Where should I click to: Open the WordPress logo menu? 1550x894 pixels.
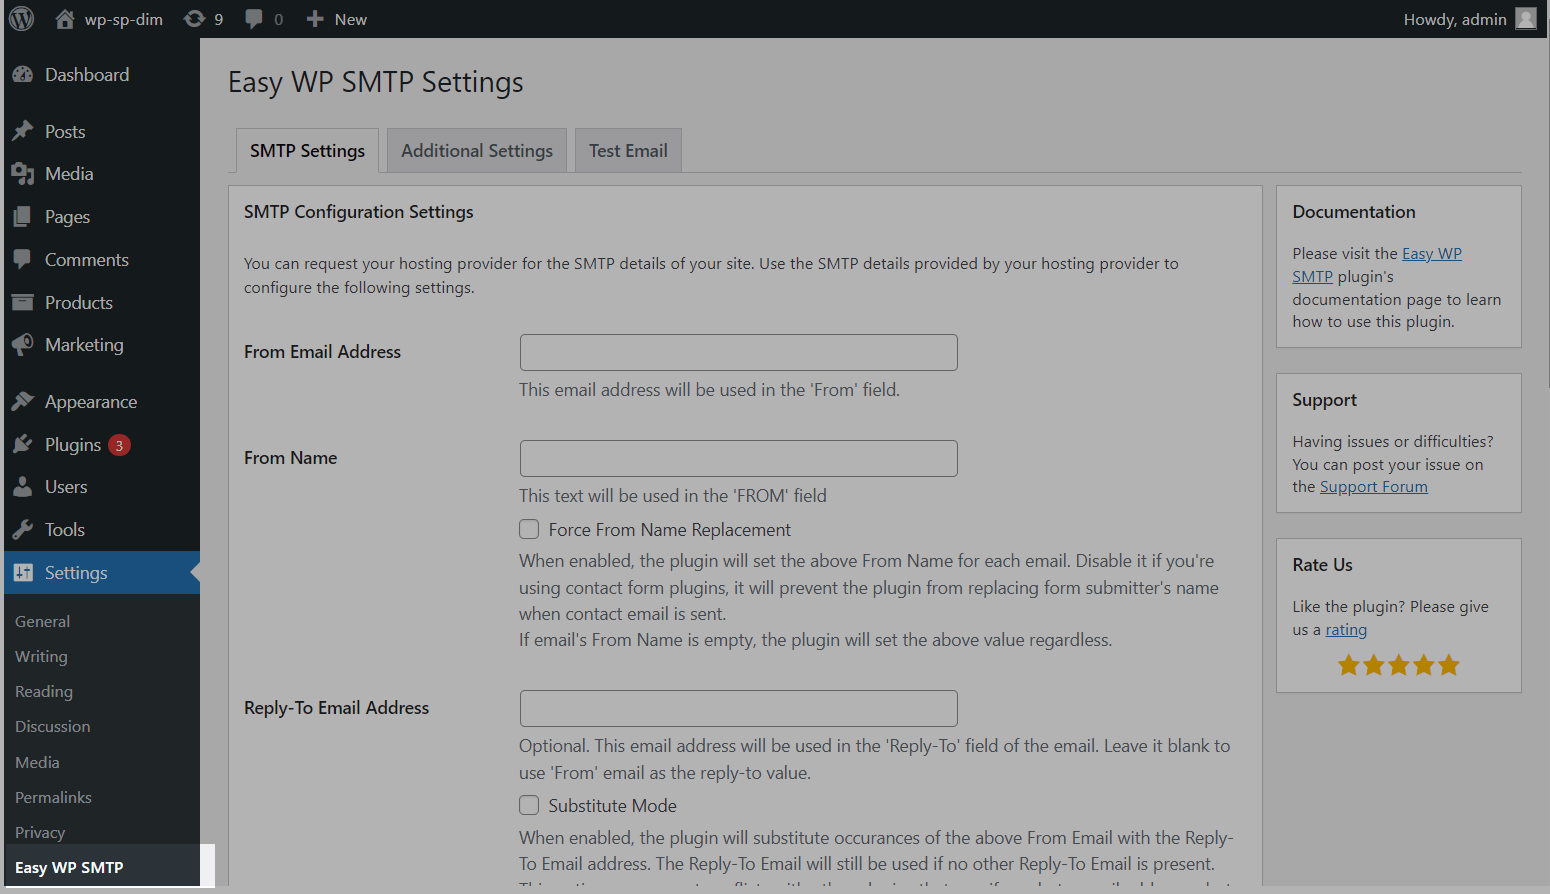22,19
